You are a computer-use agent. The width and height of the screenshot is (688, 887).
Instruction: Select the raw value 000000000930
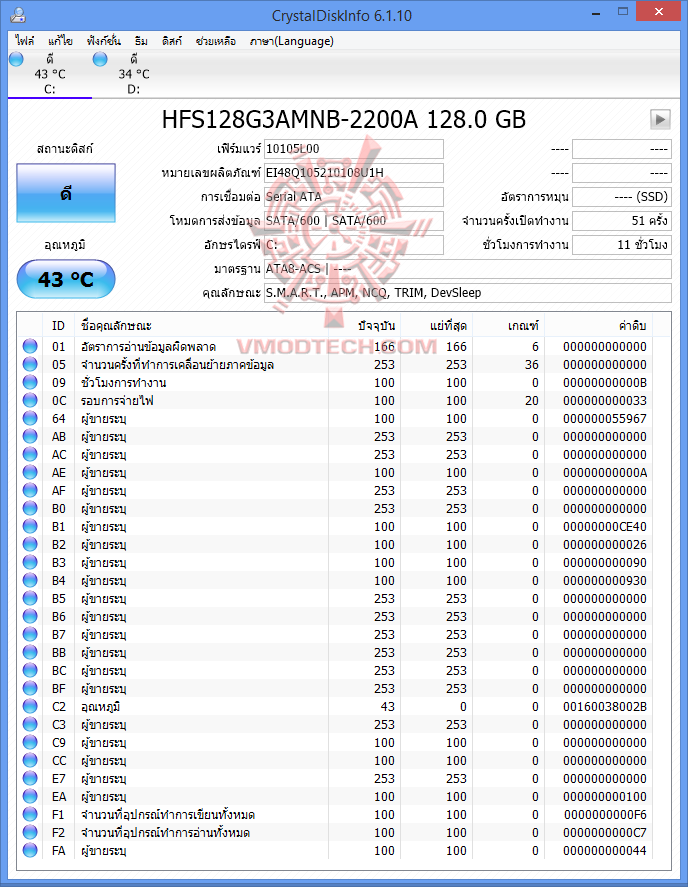[x=605, y=580]
